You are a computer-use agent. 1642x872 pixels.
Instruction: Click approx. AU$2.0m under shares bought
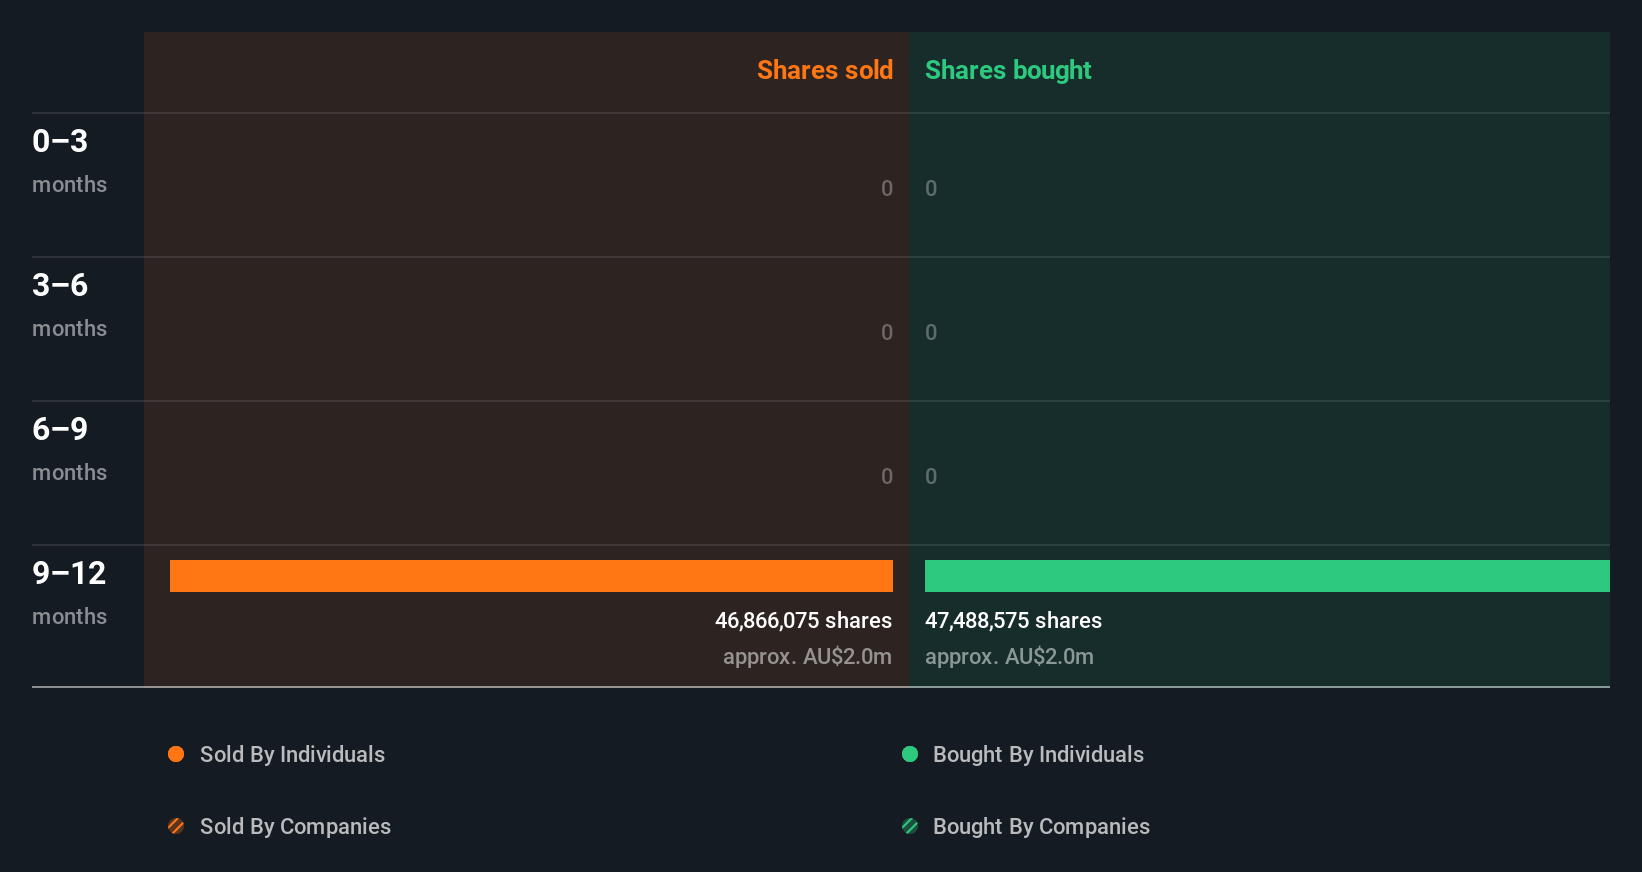point(1009,656)
